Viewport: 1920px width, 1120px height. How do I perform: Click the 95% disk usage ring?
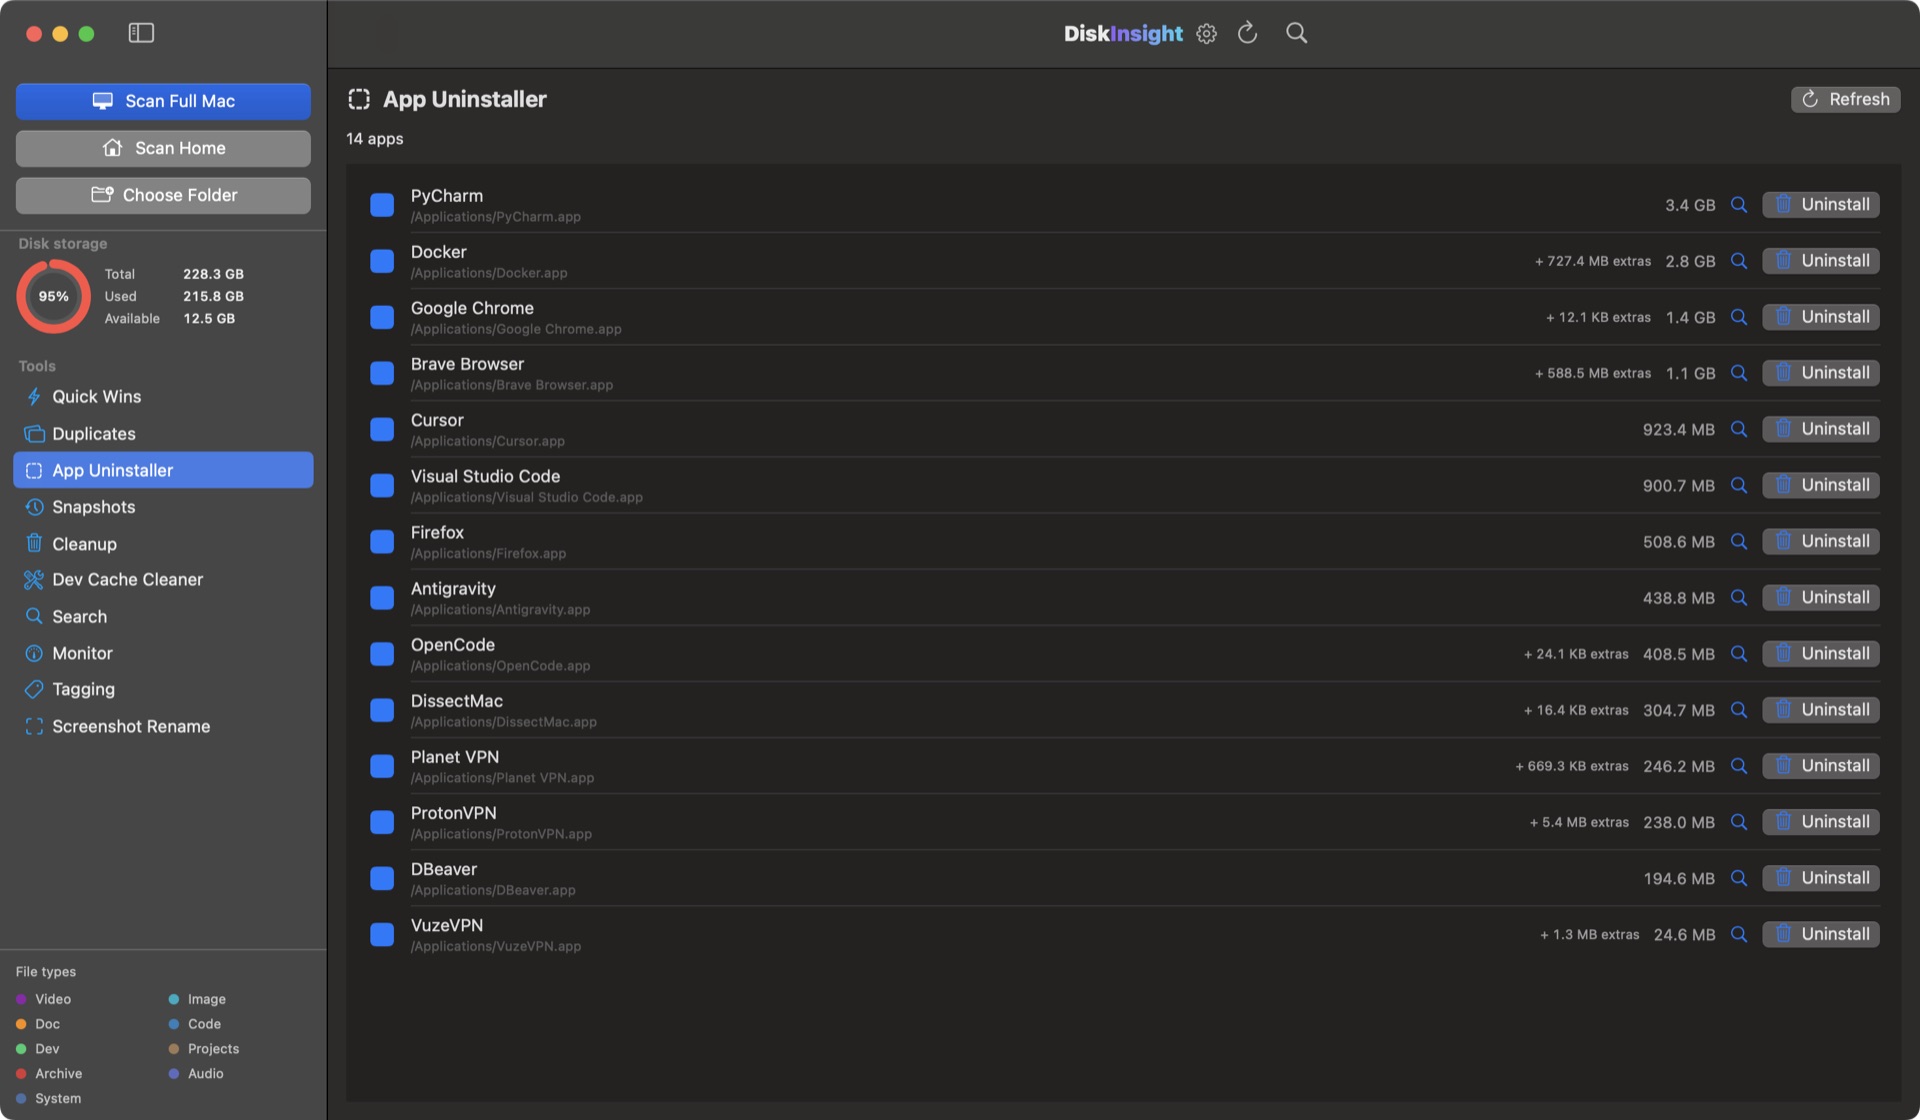click(x=54, y=296)
